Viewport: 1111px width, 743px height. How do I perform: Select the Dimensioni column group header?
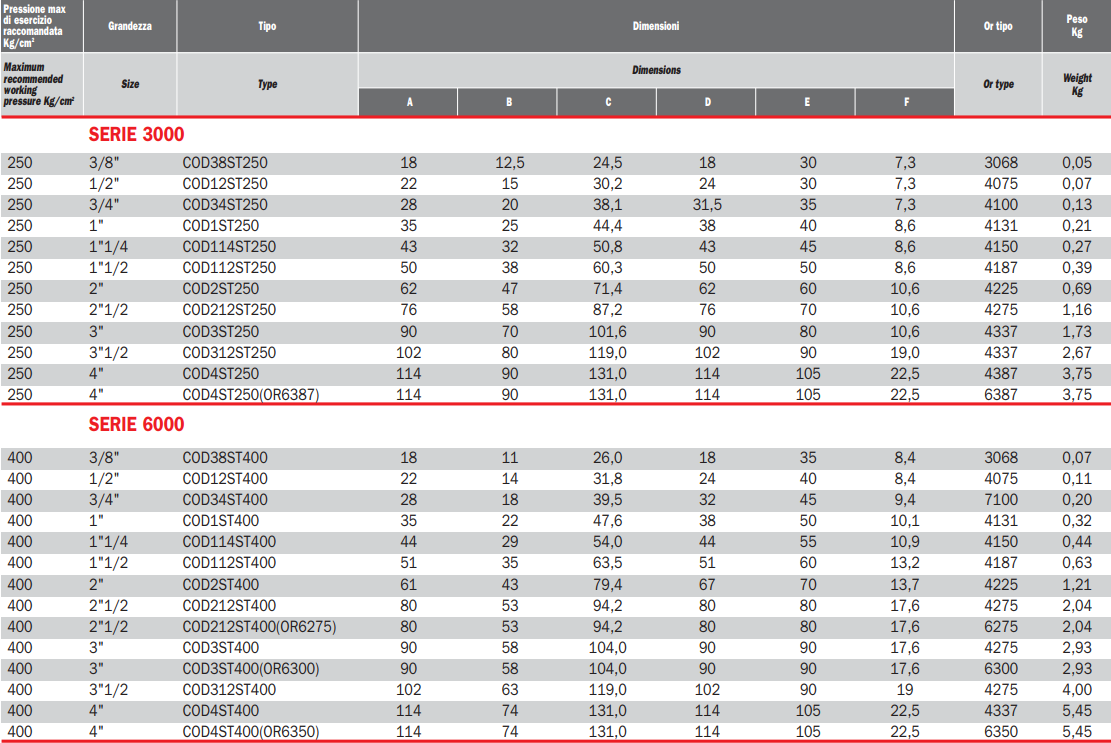point(656,26)
